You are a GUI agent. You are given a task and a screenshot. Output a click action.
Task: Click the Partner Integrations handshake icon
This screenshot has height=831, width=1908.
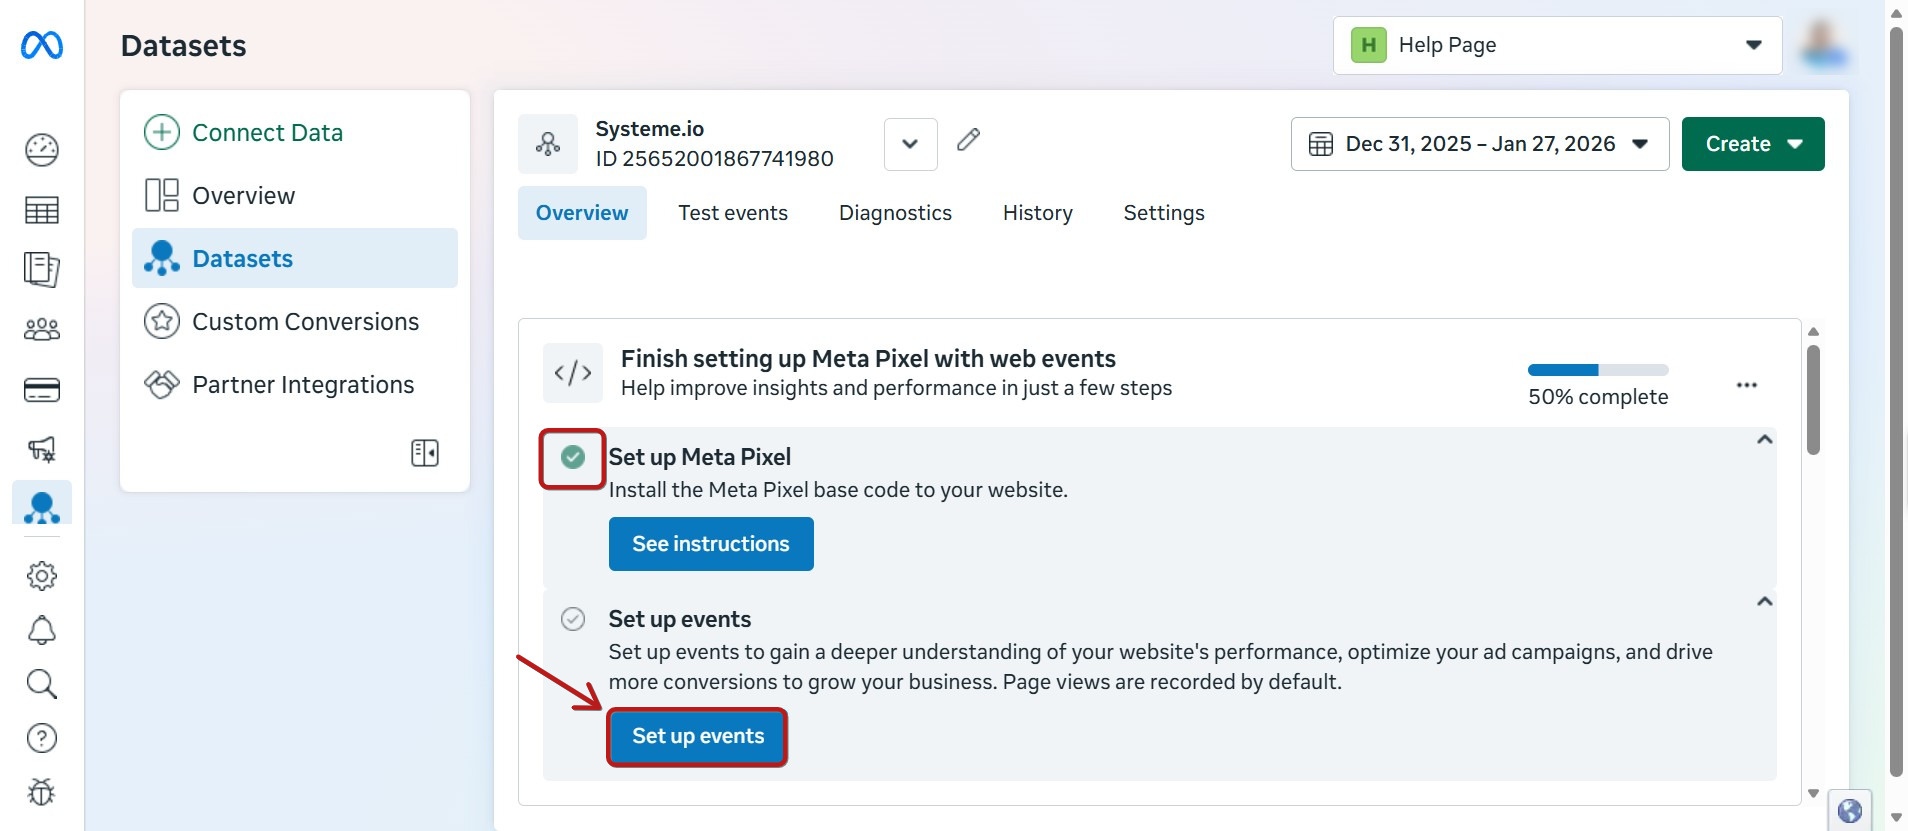coord(162,384)
